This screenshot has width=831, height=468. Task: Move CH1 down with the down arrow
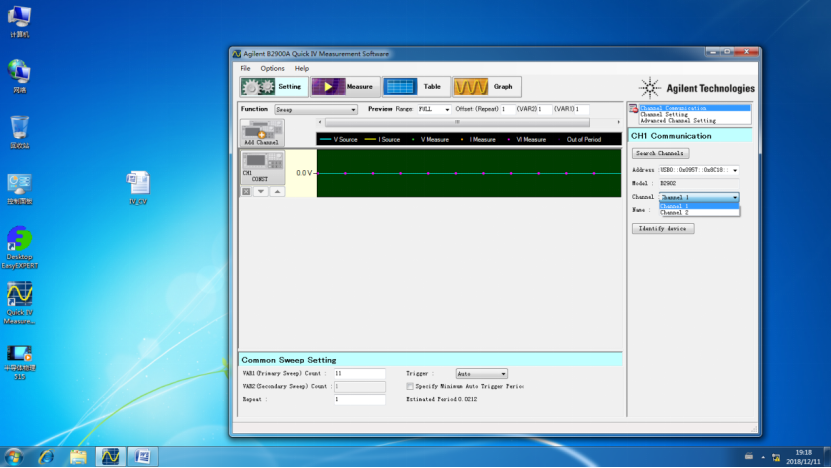pos(261,191)
